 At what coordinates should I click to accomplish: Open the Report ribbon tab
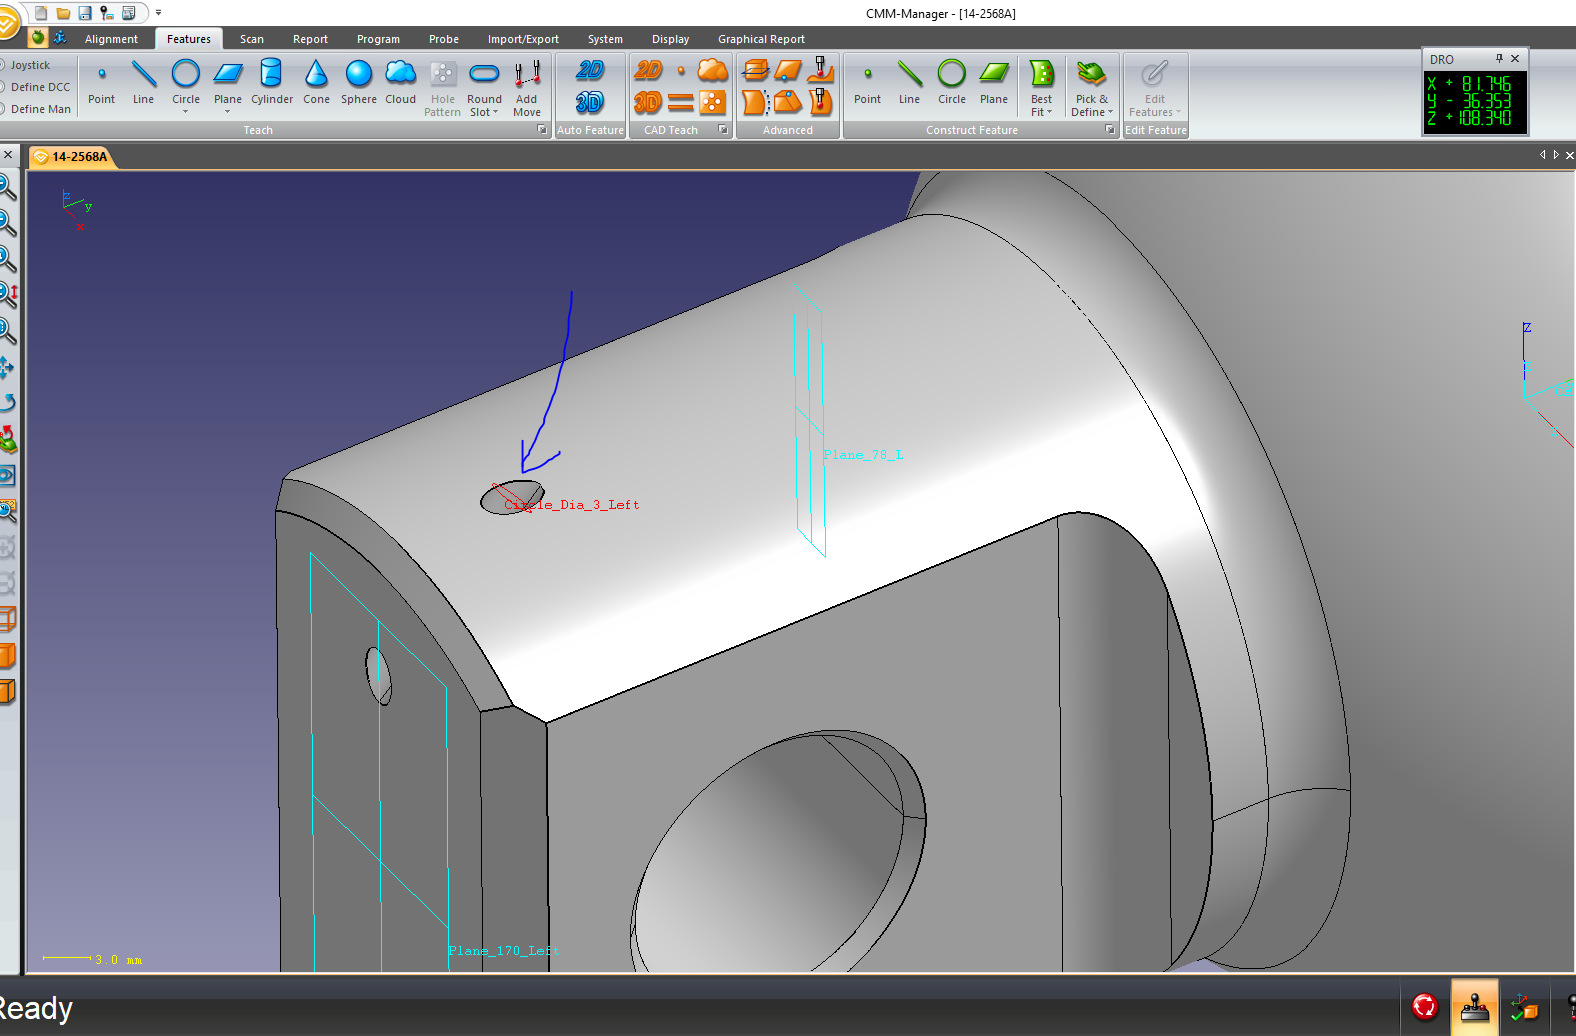310,39
